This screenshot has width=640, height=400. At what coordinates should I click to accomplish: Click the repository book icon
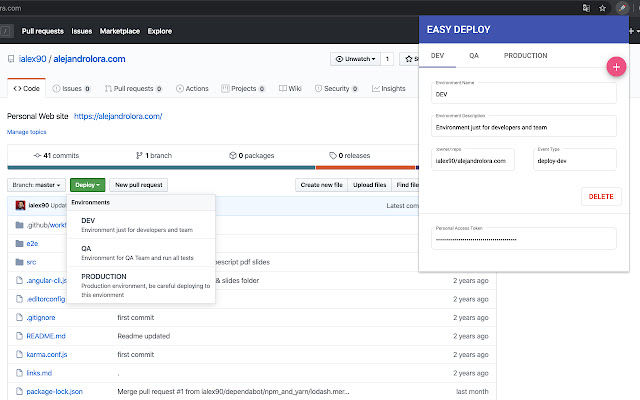click(11, 59)
